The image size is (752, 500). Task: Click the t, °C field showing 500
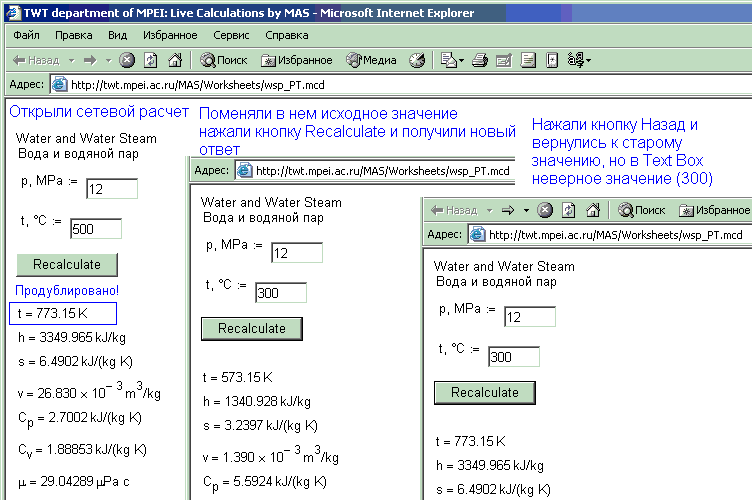pos(96,229)
